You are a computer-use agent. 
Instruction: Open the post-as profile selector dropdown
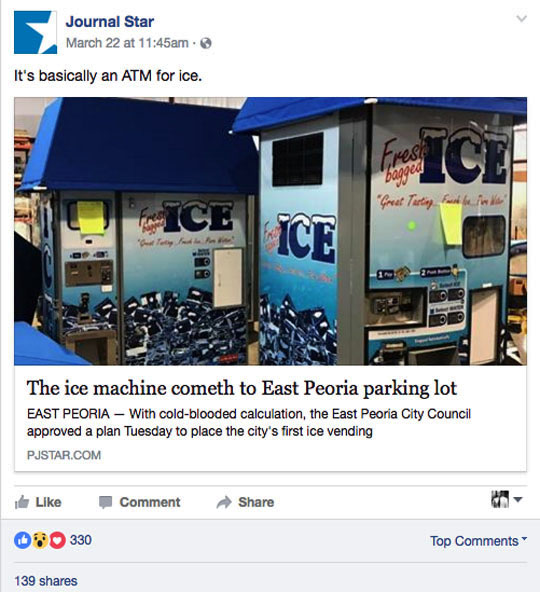(506, 499)
